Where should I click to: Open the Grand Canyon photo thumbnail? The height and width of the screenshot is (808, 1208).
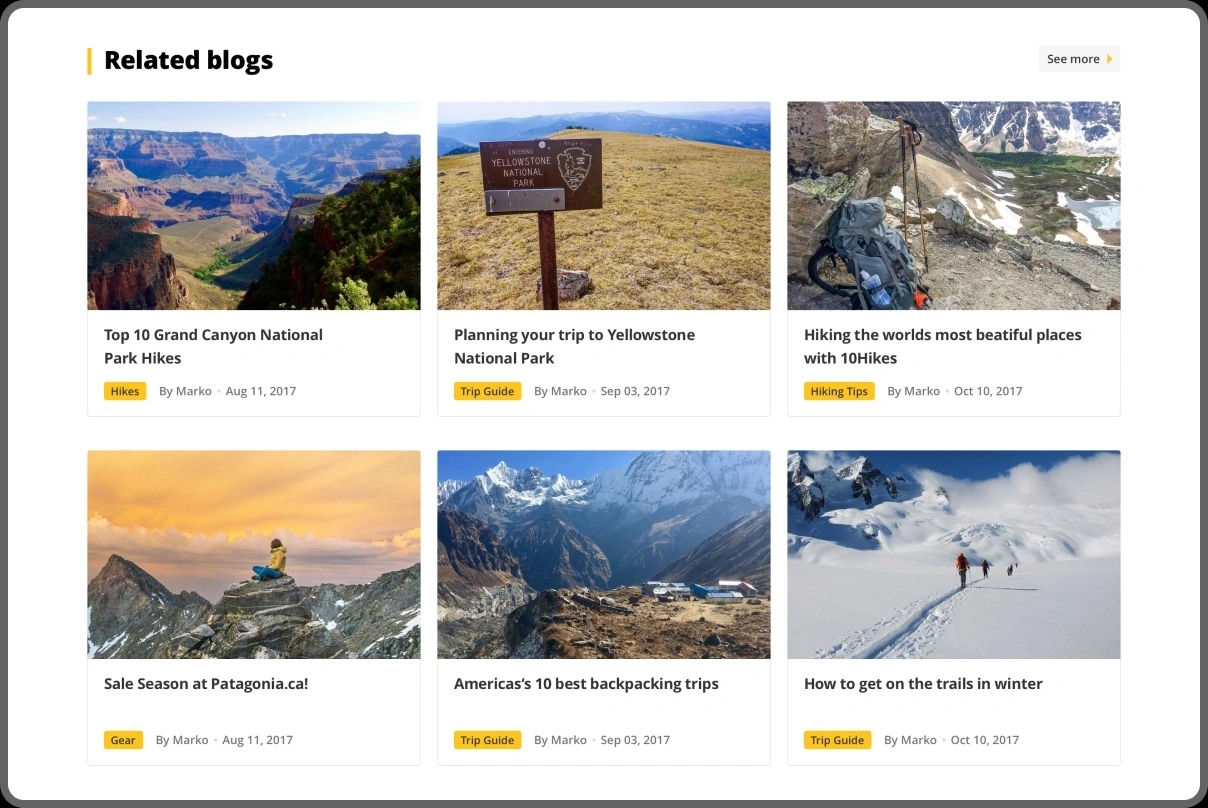(253, 205)
